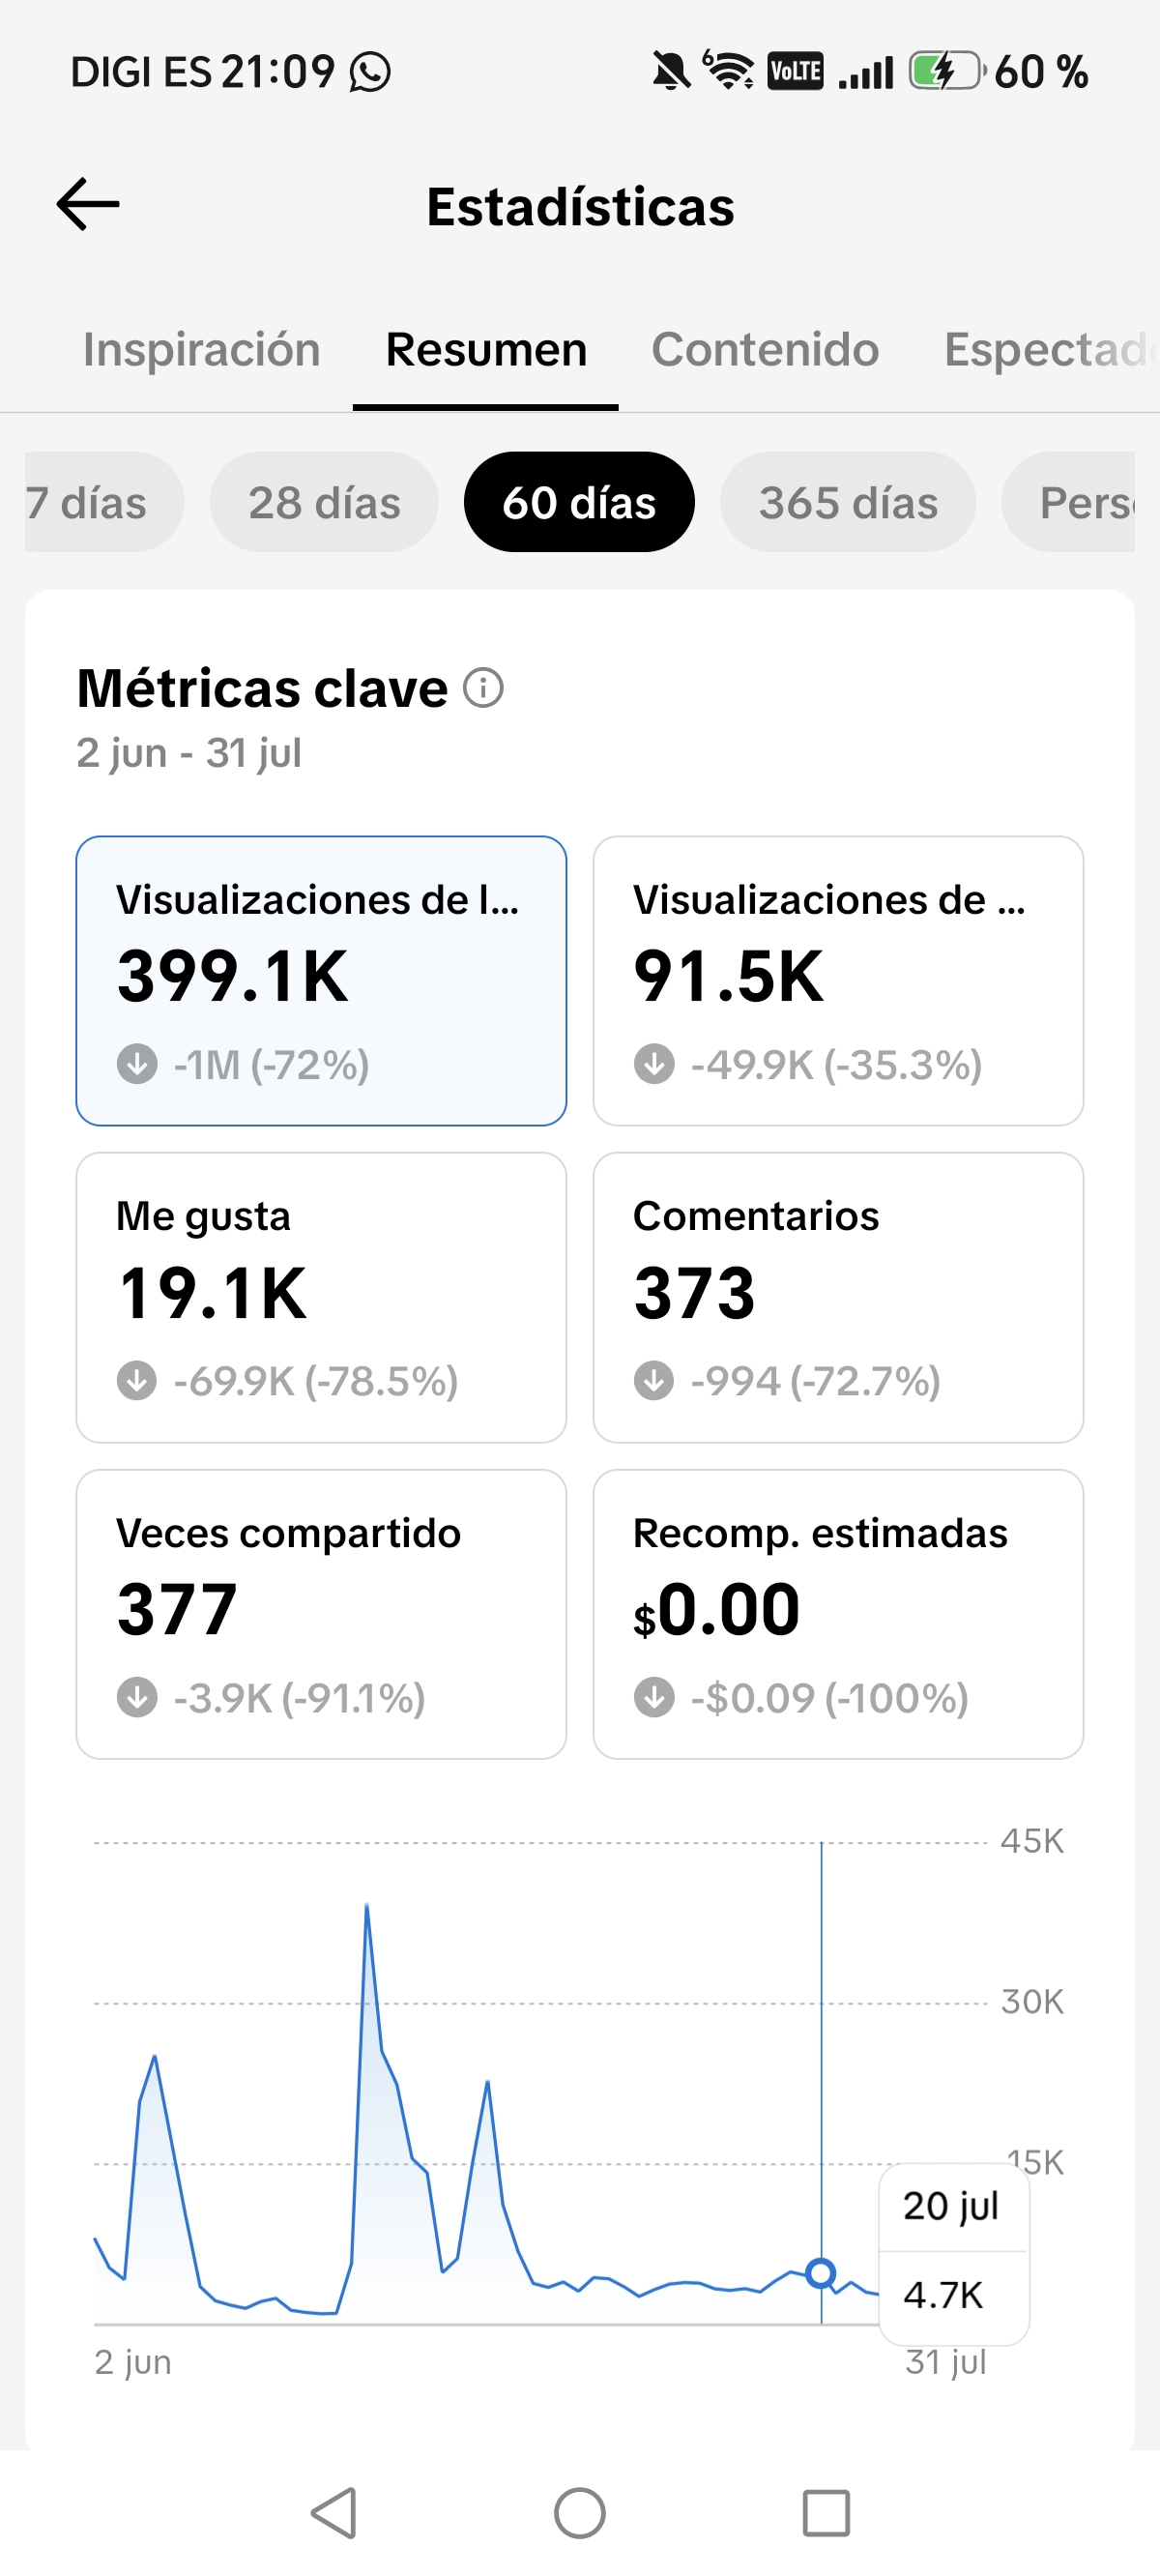Select the Comentarios metric card
1160x2576 pixels.
click(x=838, y=1297)
